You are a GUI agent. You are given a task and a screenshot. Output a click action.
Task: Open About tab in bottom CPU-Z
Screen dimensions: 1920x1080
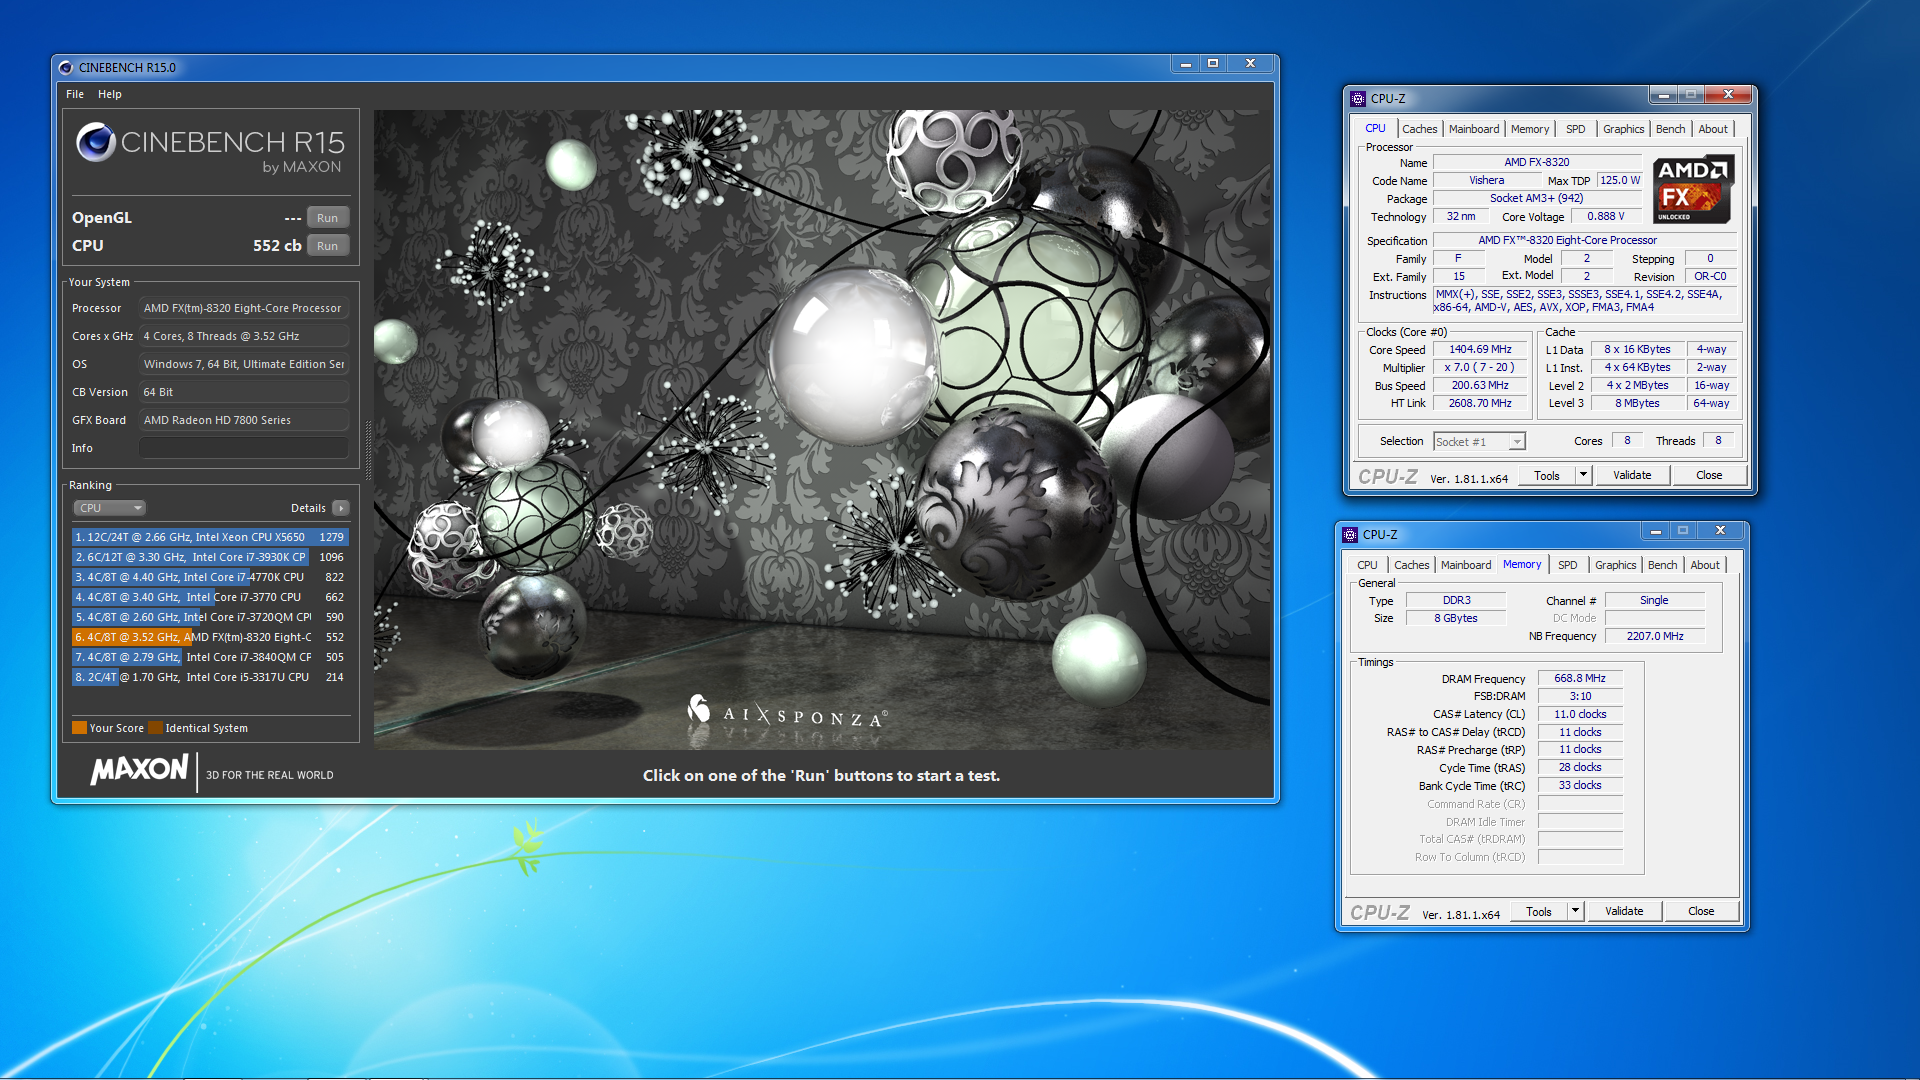pos(1705,565)
